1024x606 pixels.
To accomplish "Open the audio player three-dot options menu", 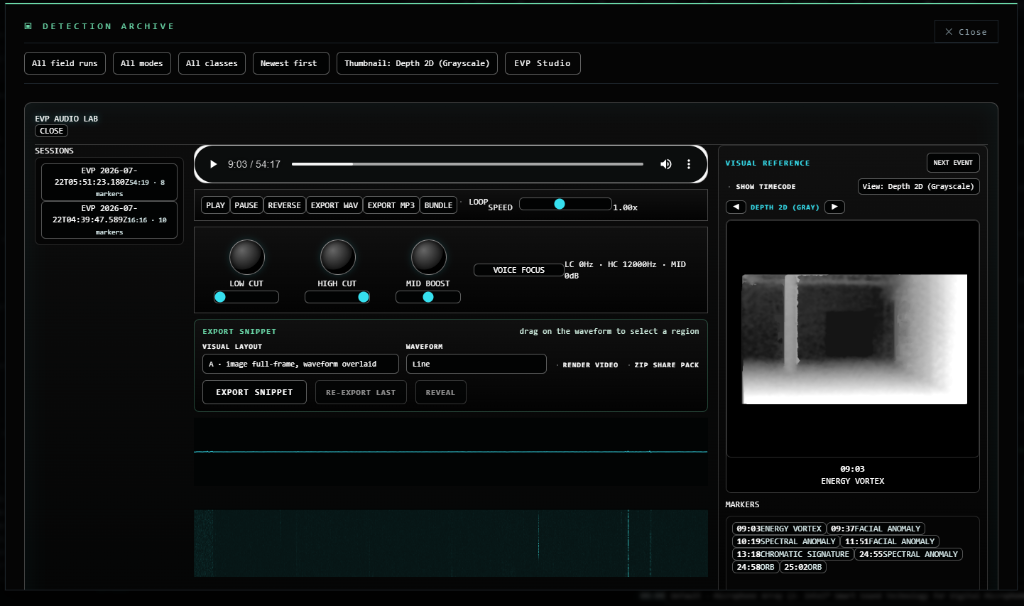I will (688, 164).
